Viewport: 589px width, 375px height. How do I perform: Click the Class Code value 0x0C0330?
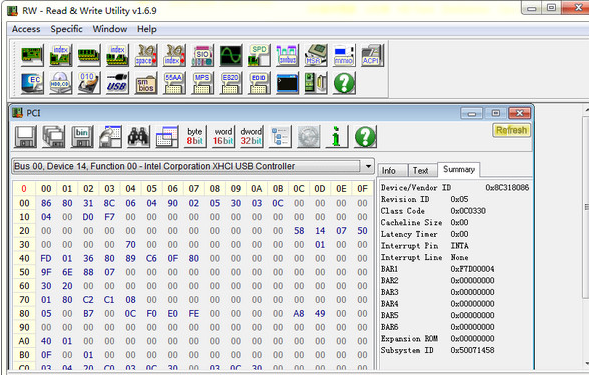pyautogui.click(x=468, y=211)
